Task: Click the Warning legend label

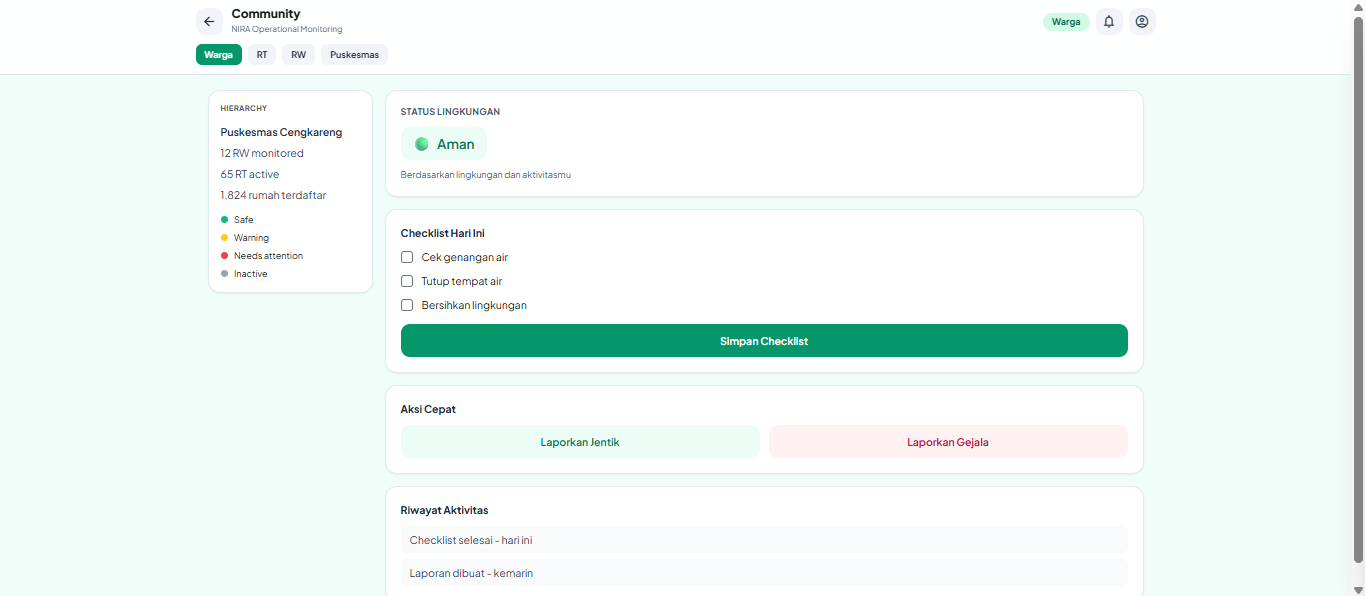Action: click(251, 238)
